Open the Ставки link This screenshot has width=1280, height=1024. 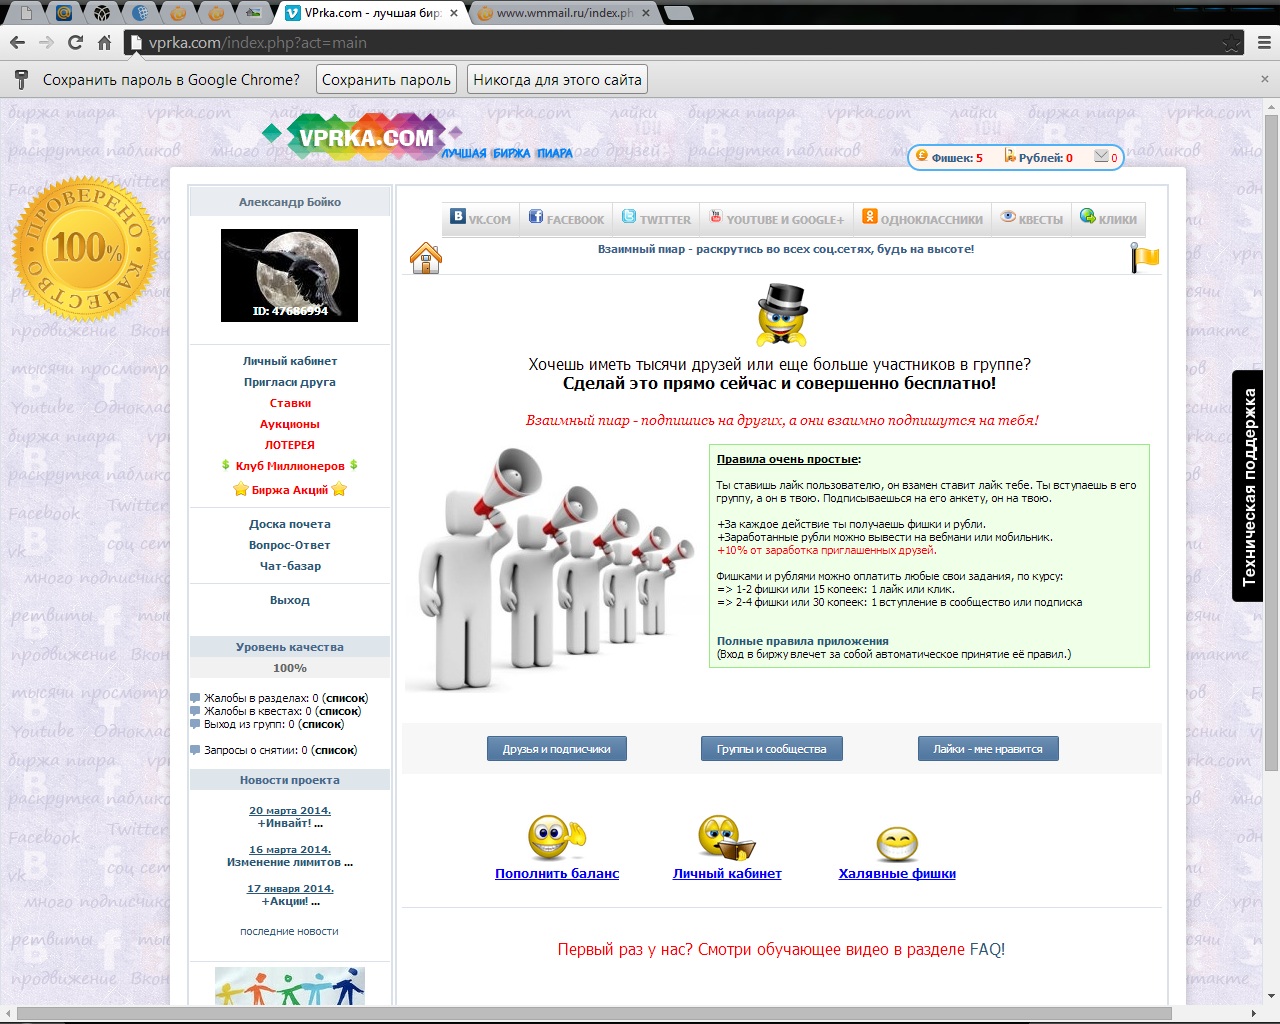tap(290, 403)
